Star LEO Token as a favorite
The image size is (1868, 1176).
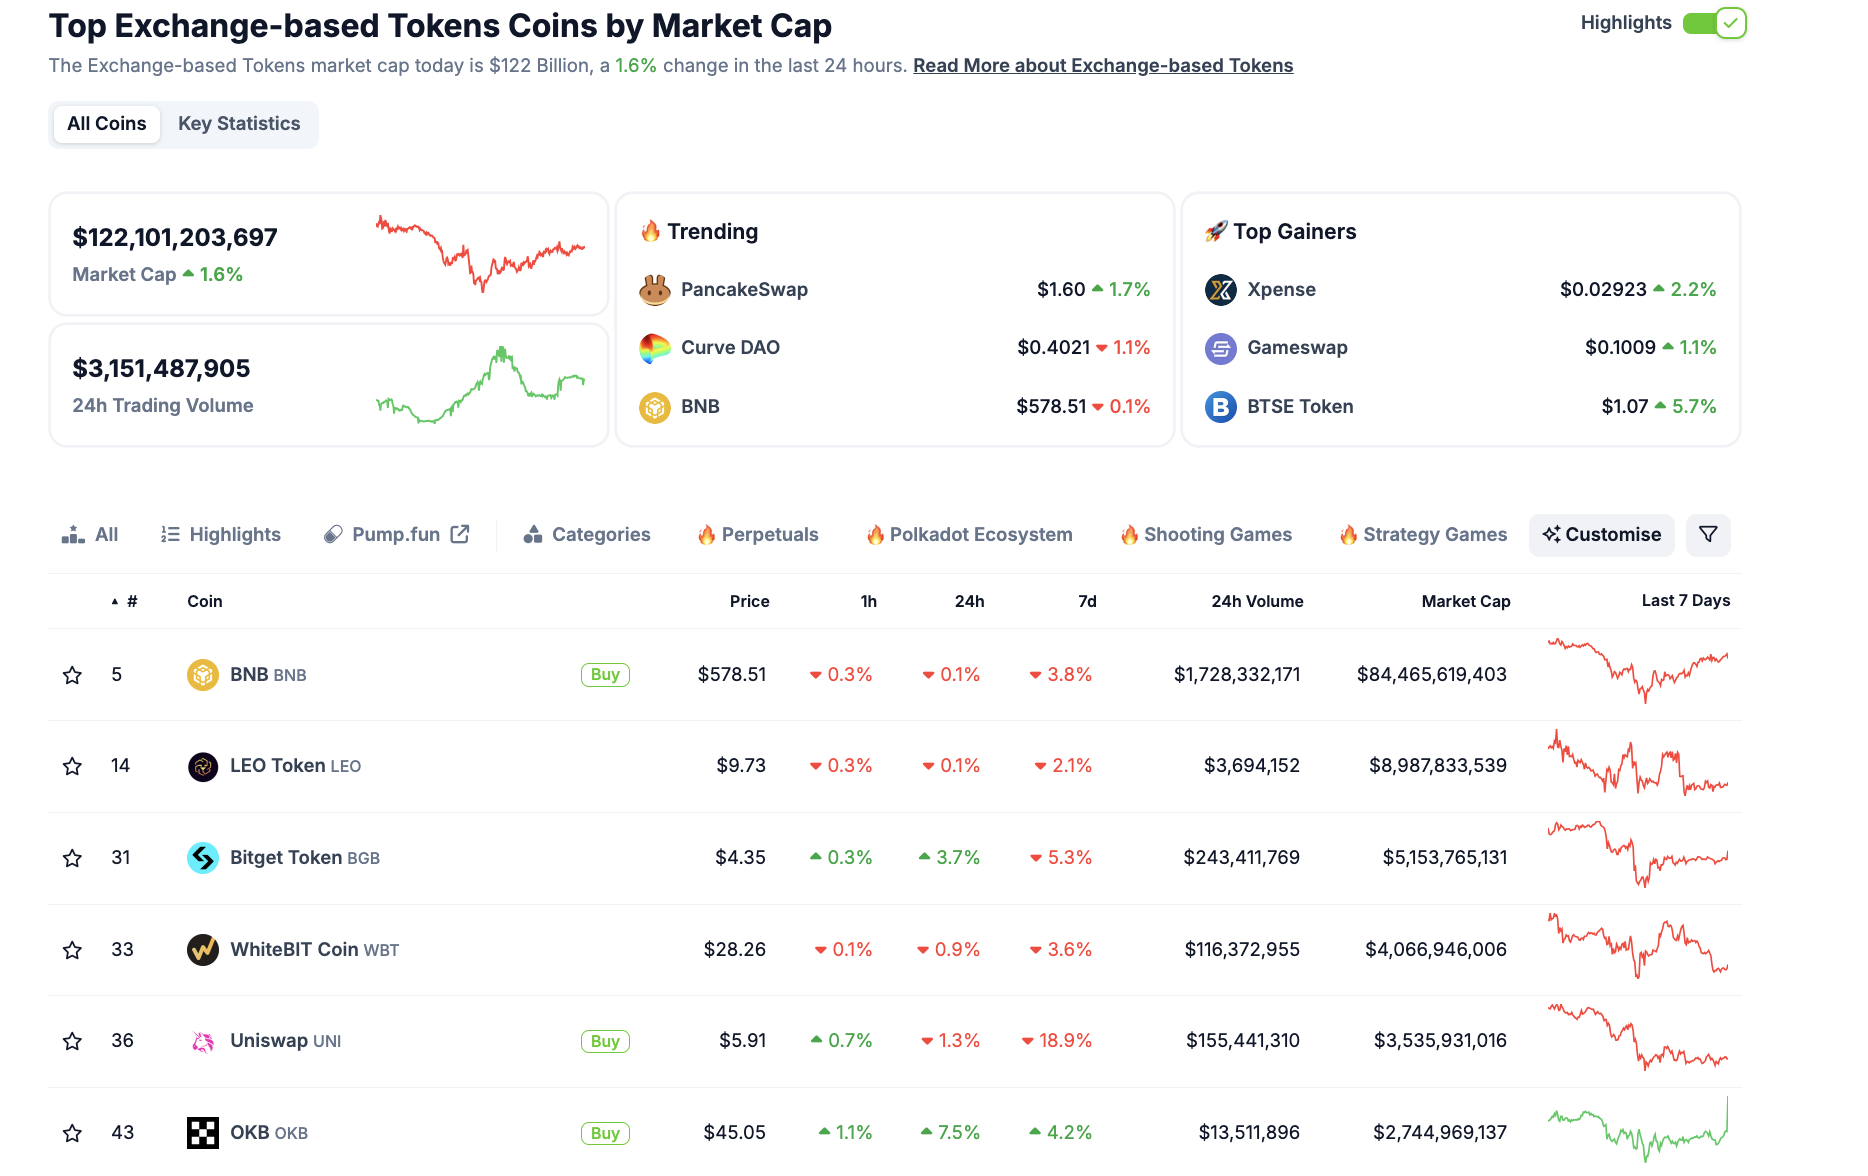click(71, 766)
